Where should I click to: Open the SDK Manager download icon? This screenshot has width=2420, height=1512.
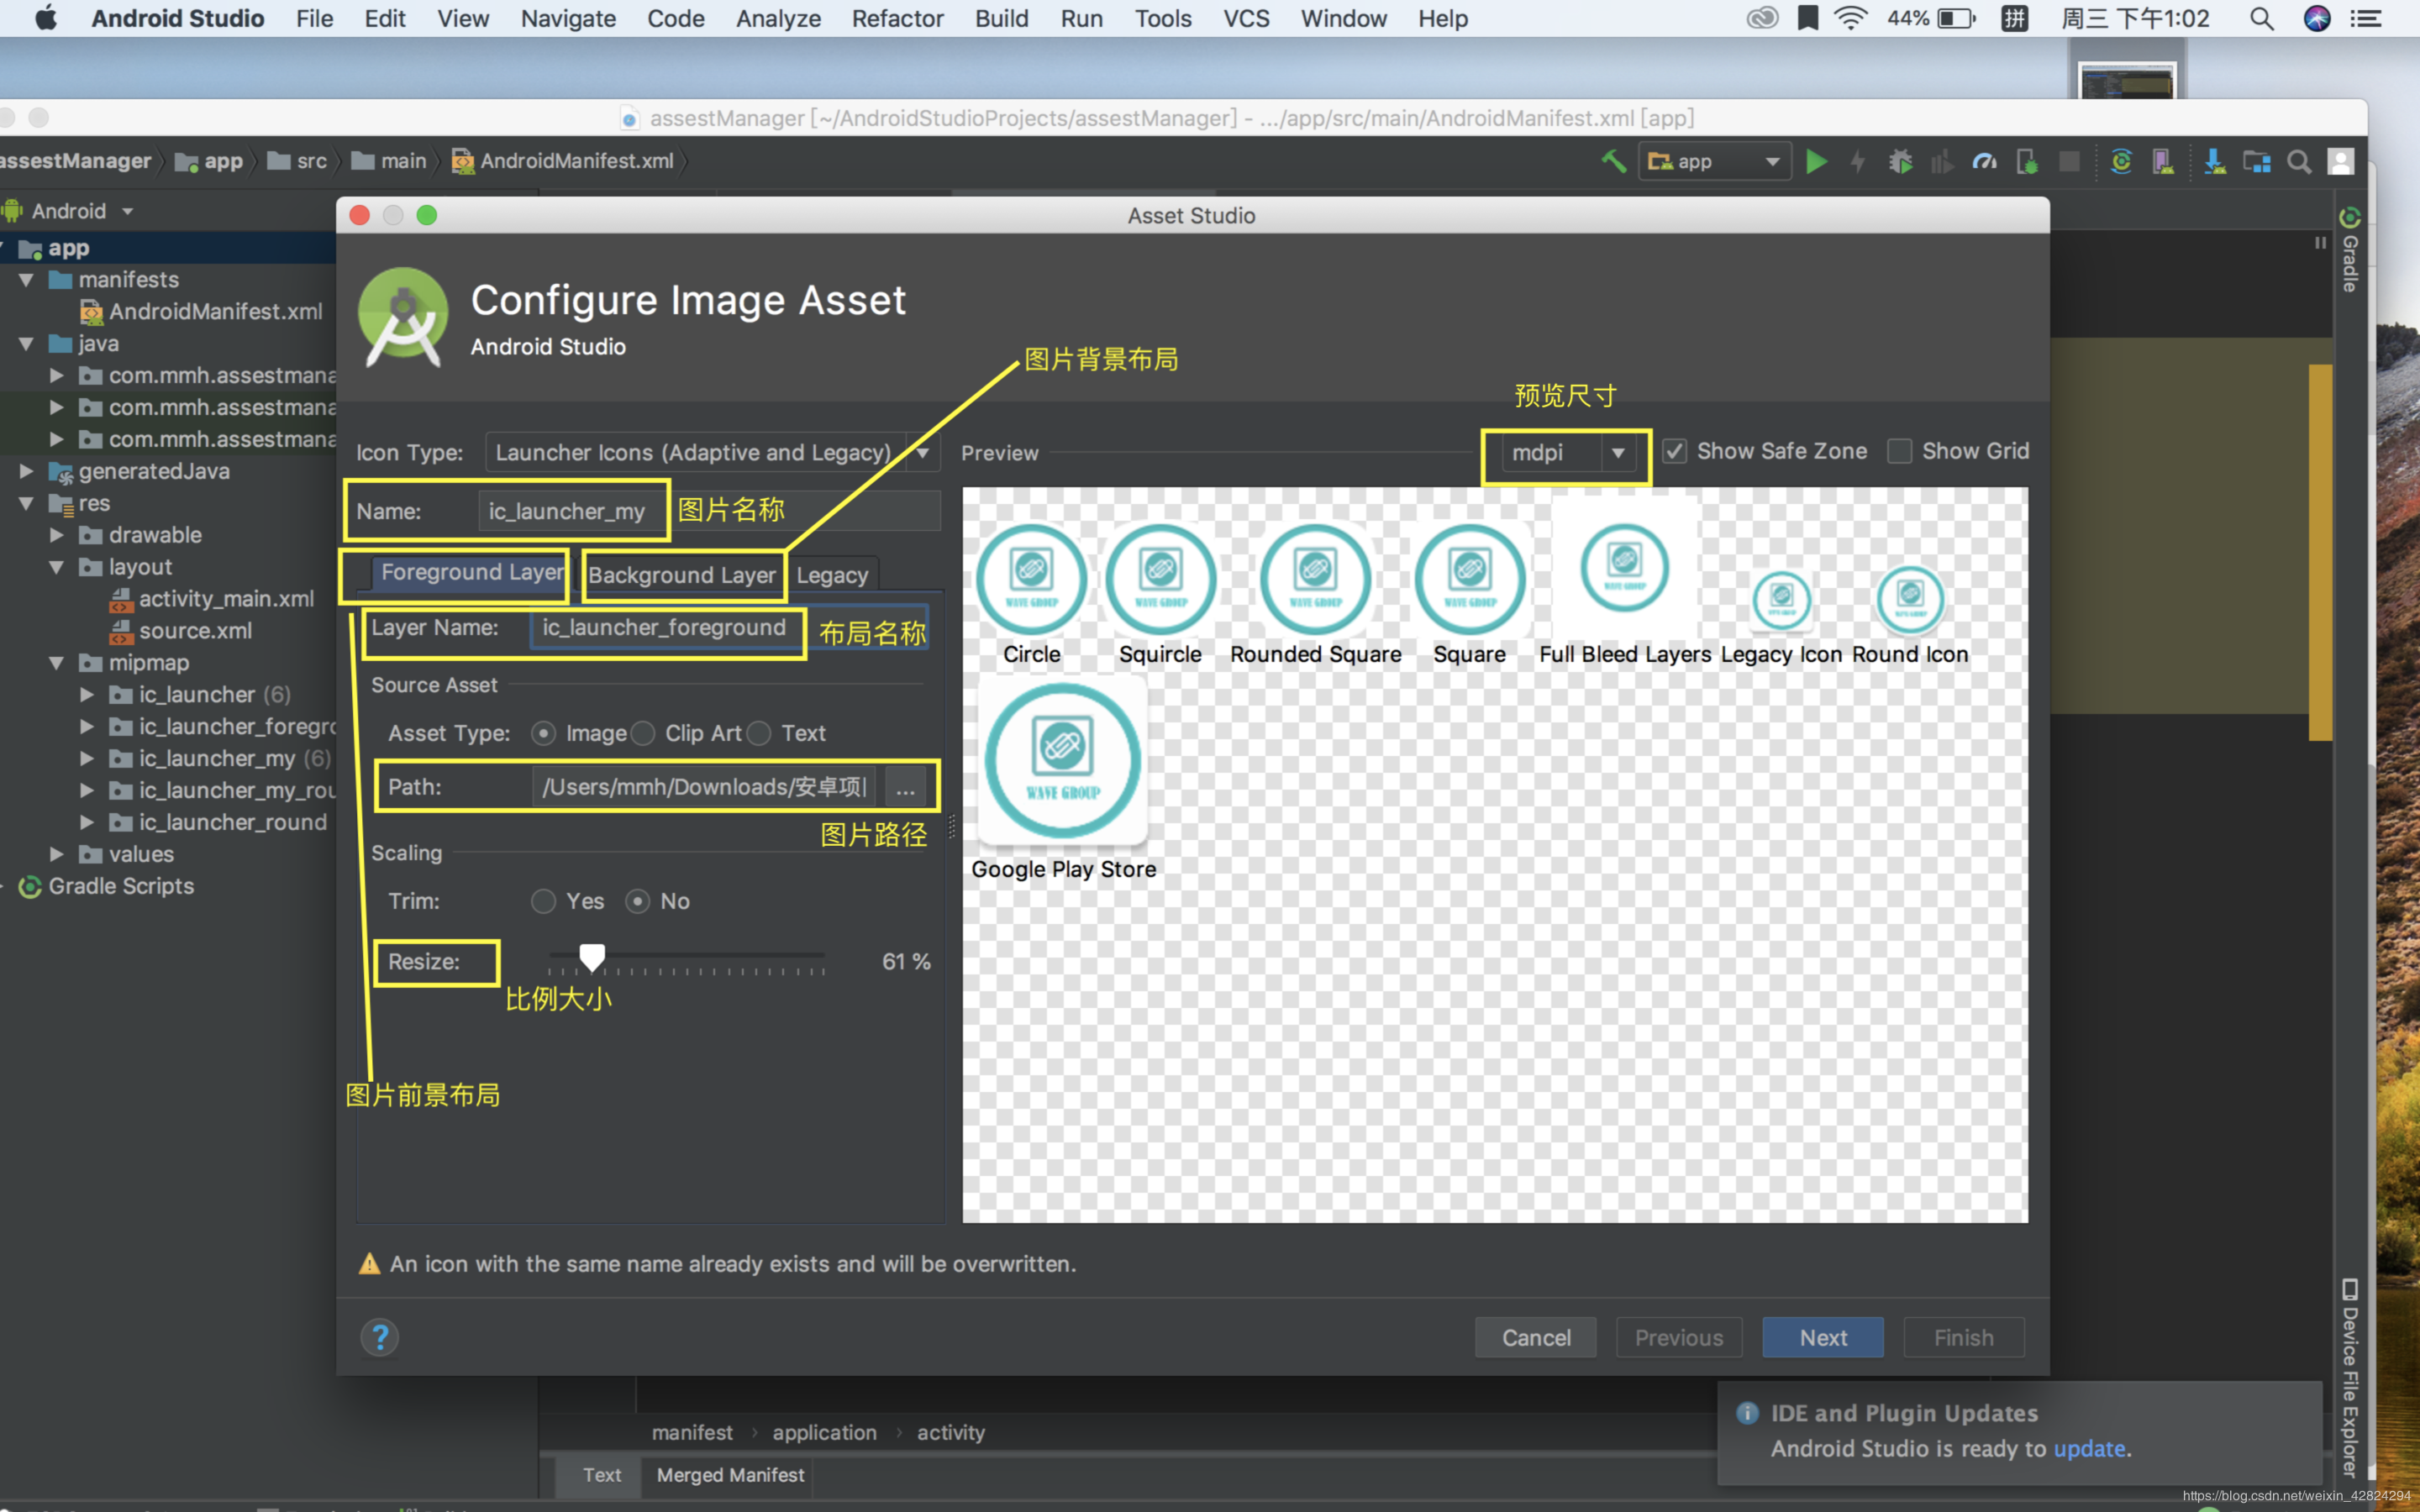(2214, 161)
